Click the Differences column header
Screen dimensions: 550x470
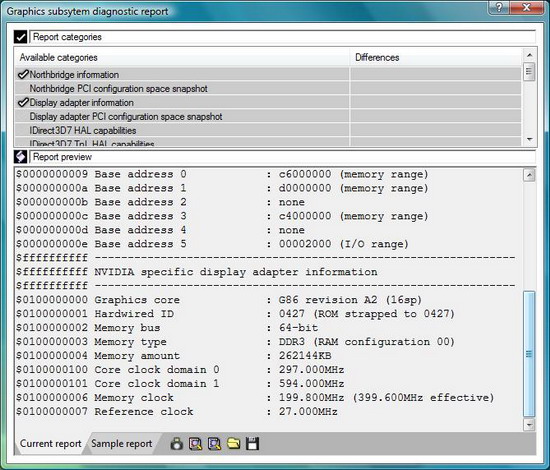point(436,57)
